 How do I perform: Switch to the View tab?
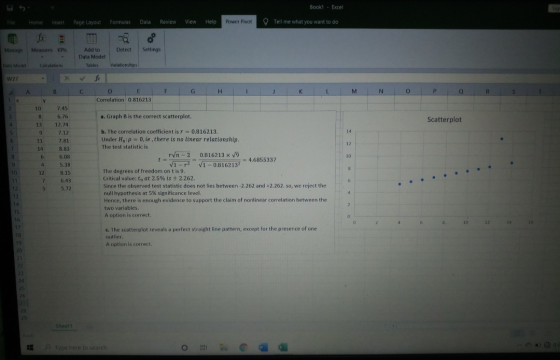(x=190, y=22)
